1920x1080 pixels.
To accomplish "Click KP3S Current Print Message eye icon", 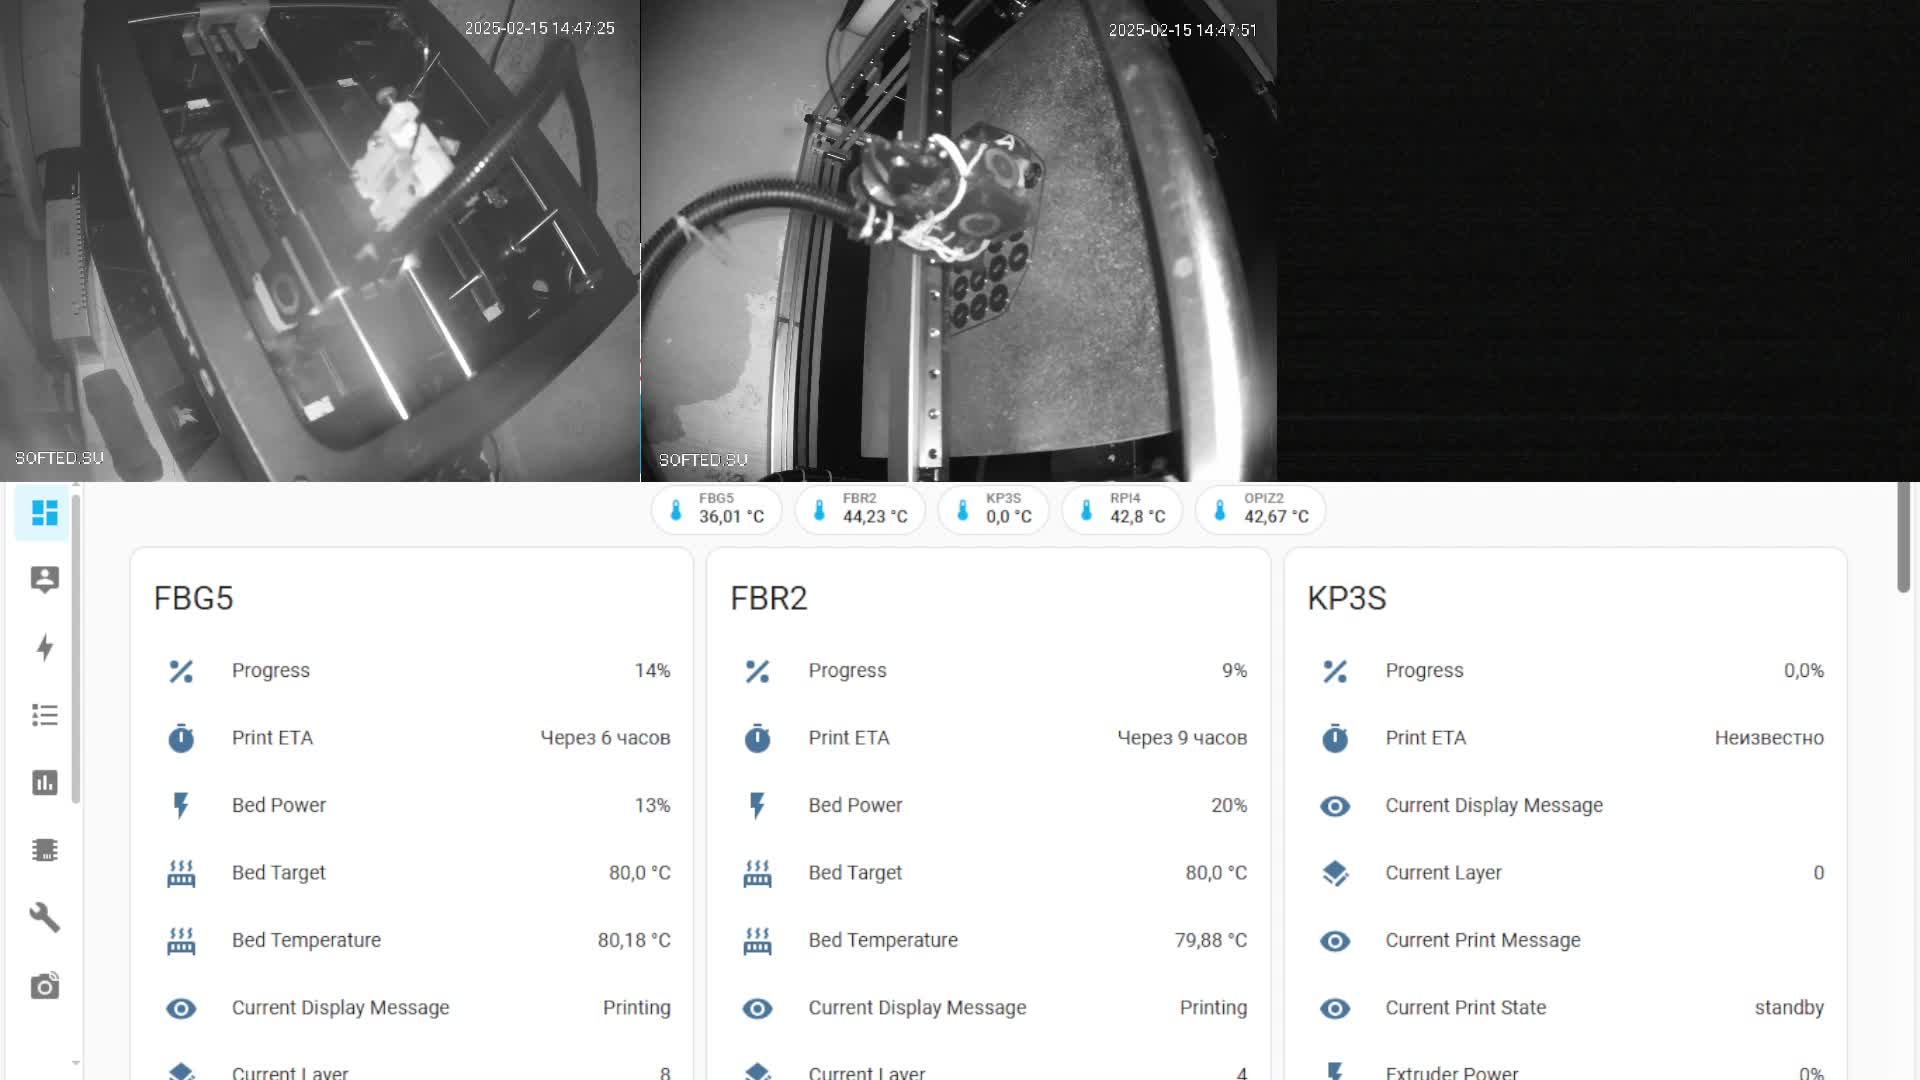I will coord(1335,941).
